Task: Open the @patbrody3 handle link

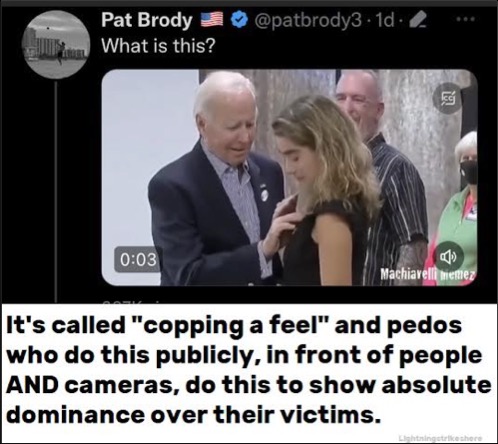Action: (x=308, y=21)
